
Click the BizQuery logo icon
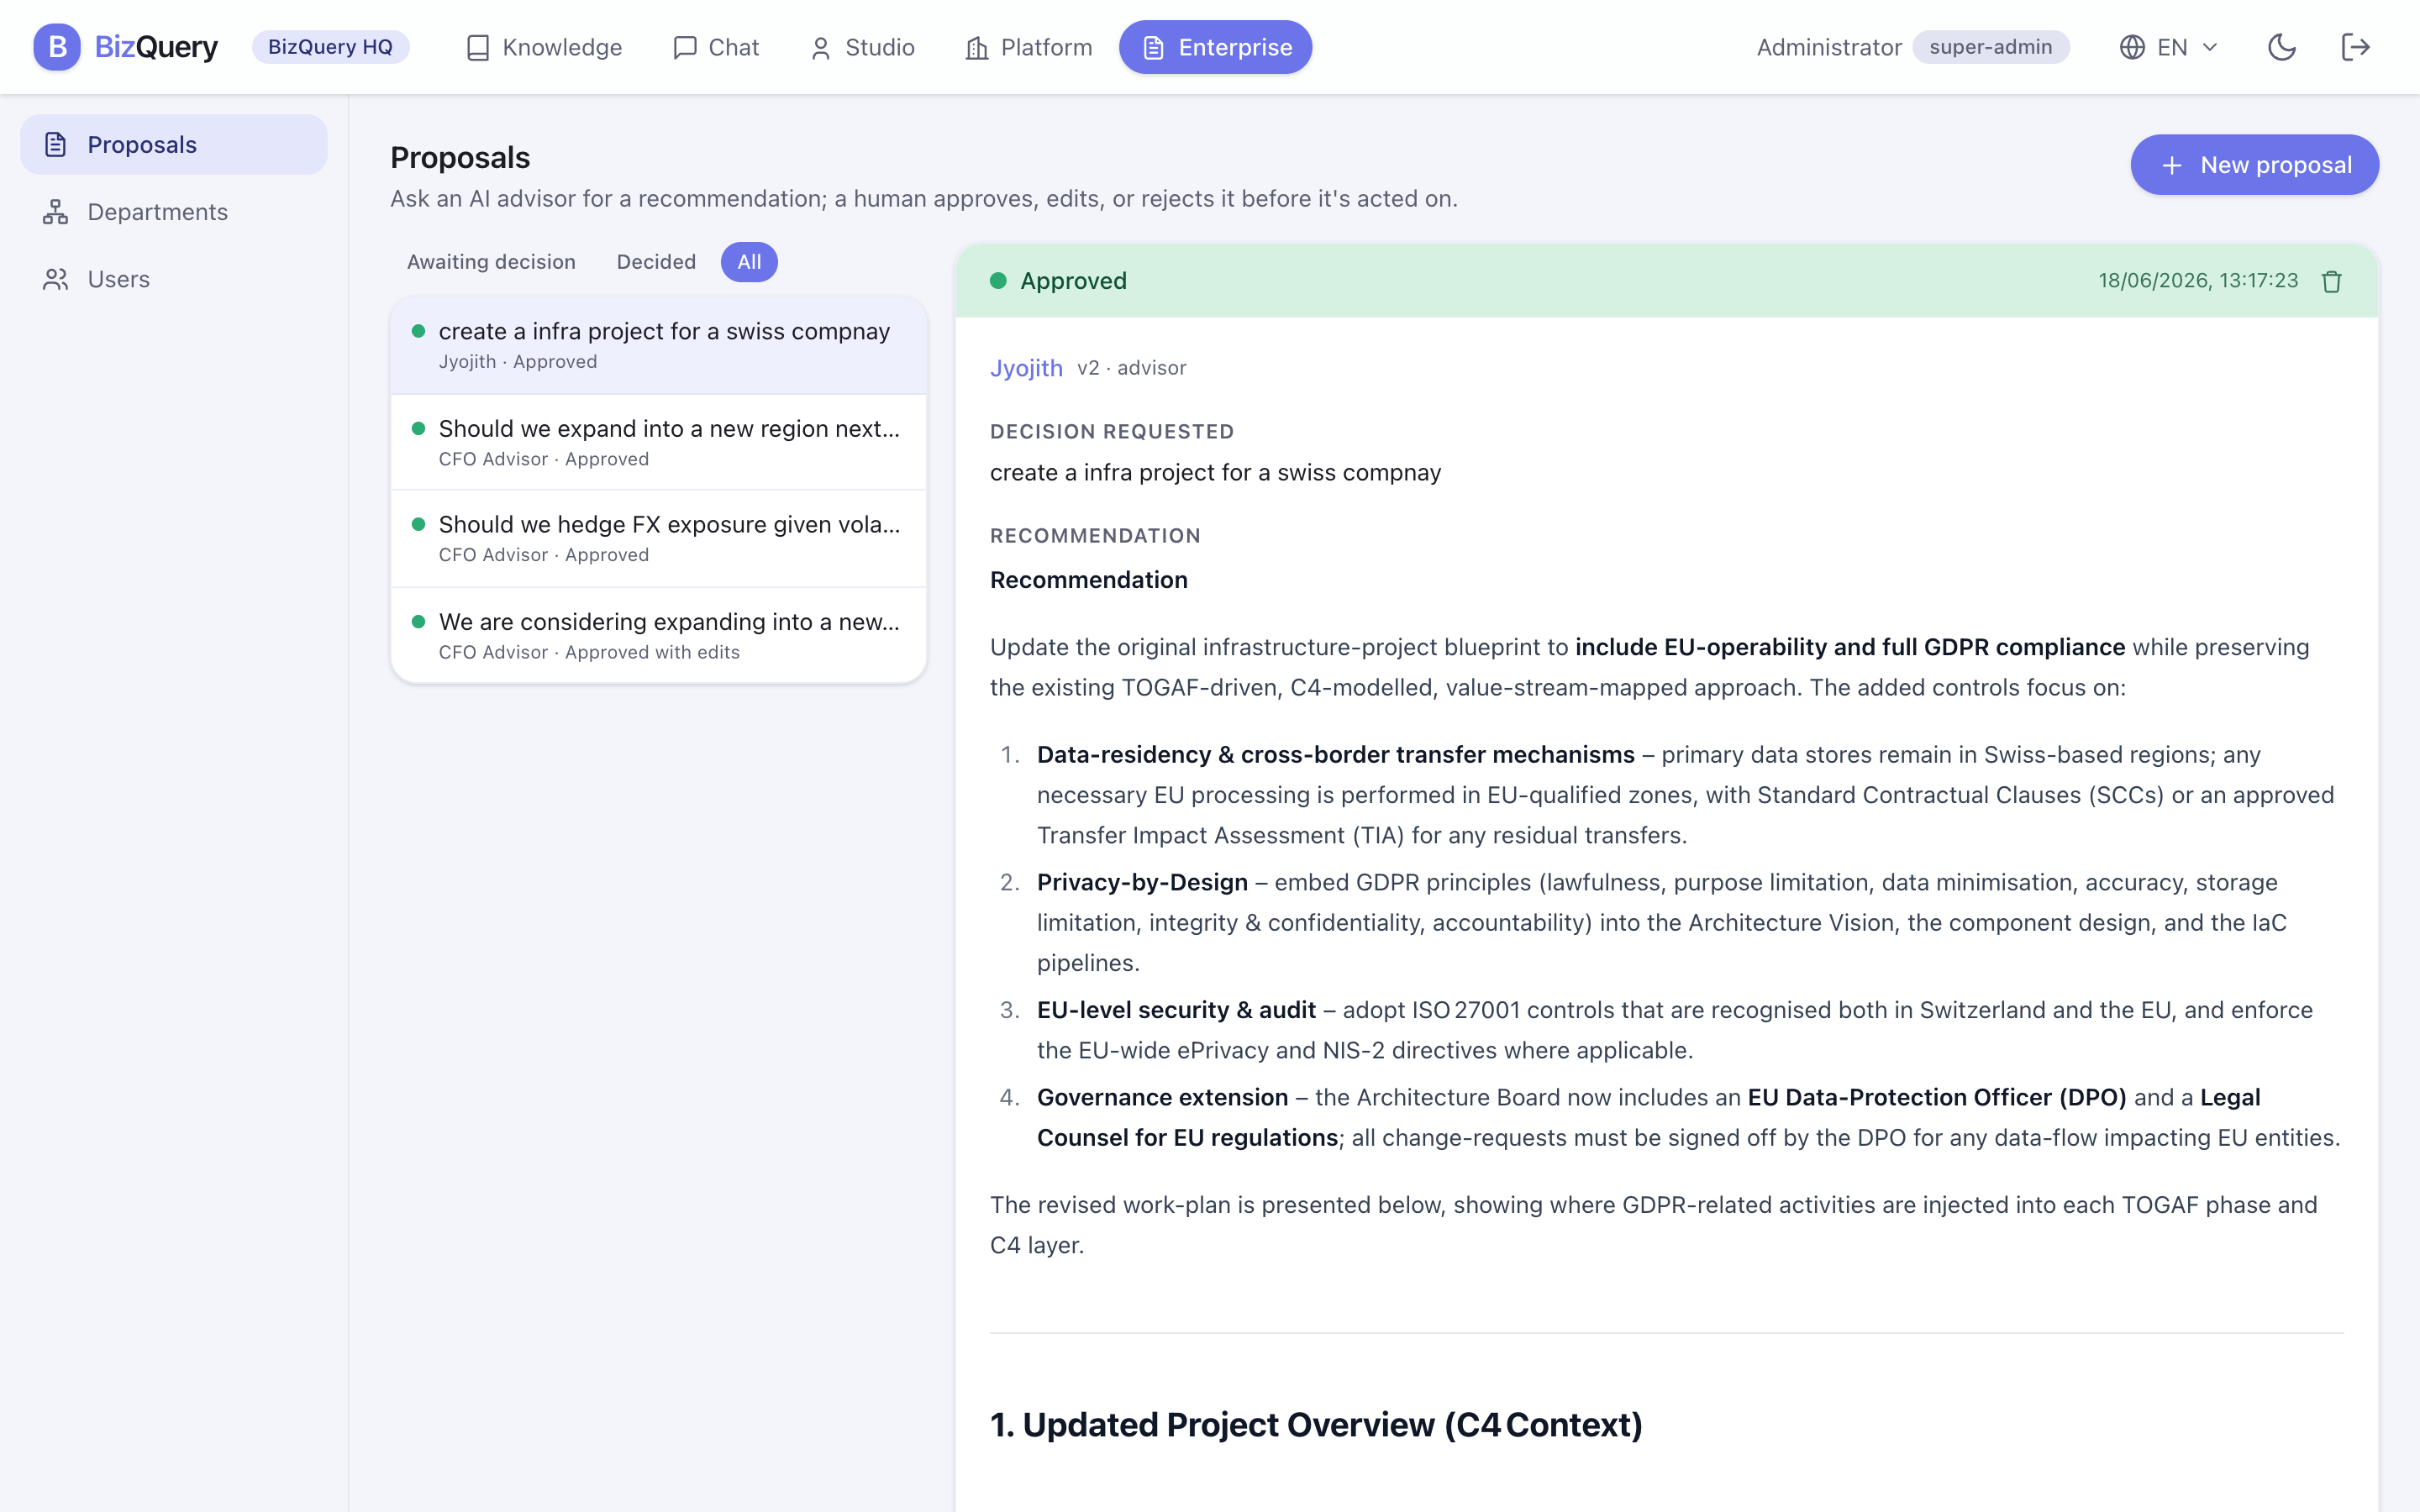(57, 47)
